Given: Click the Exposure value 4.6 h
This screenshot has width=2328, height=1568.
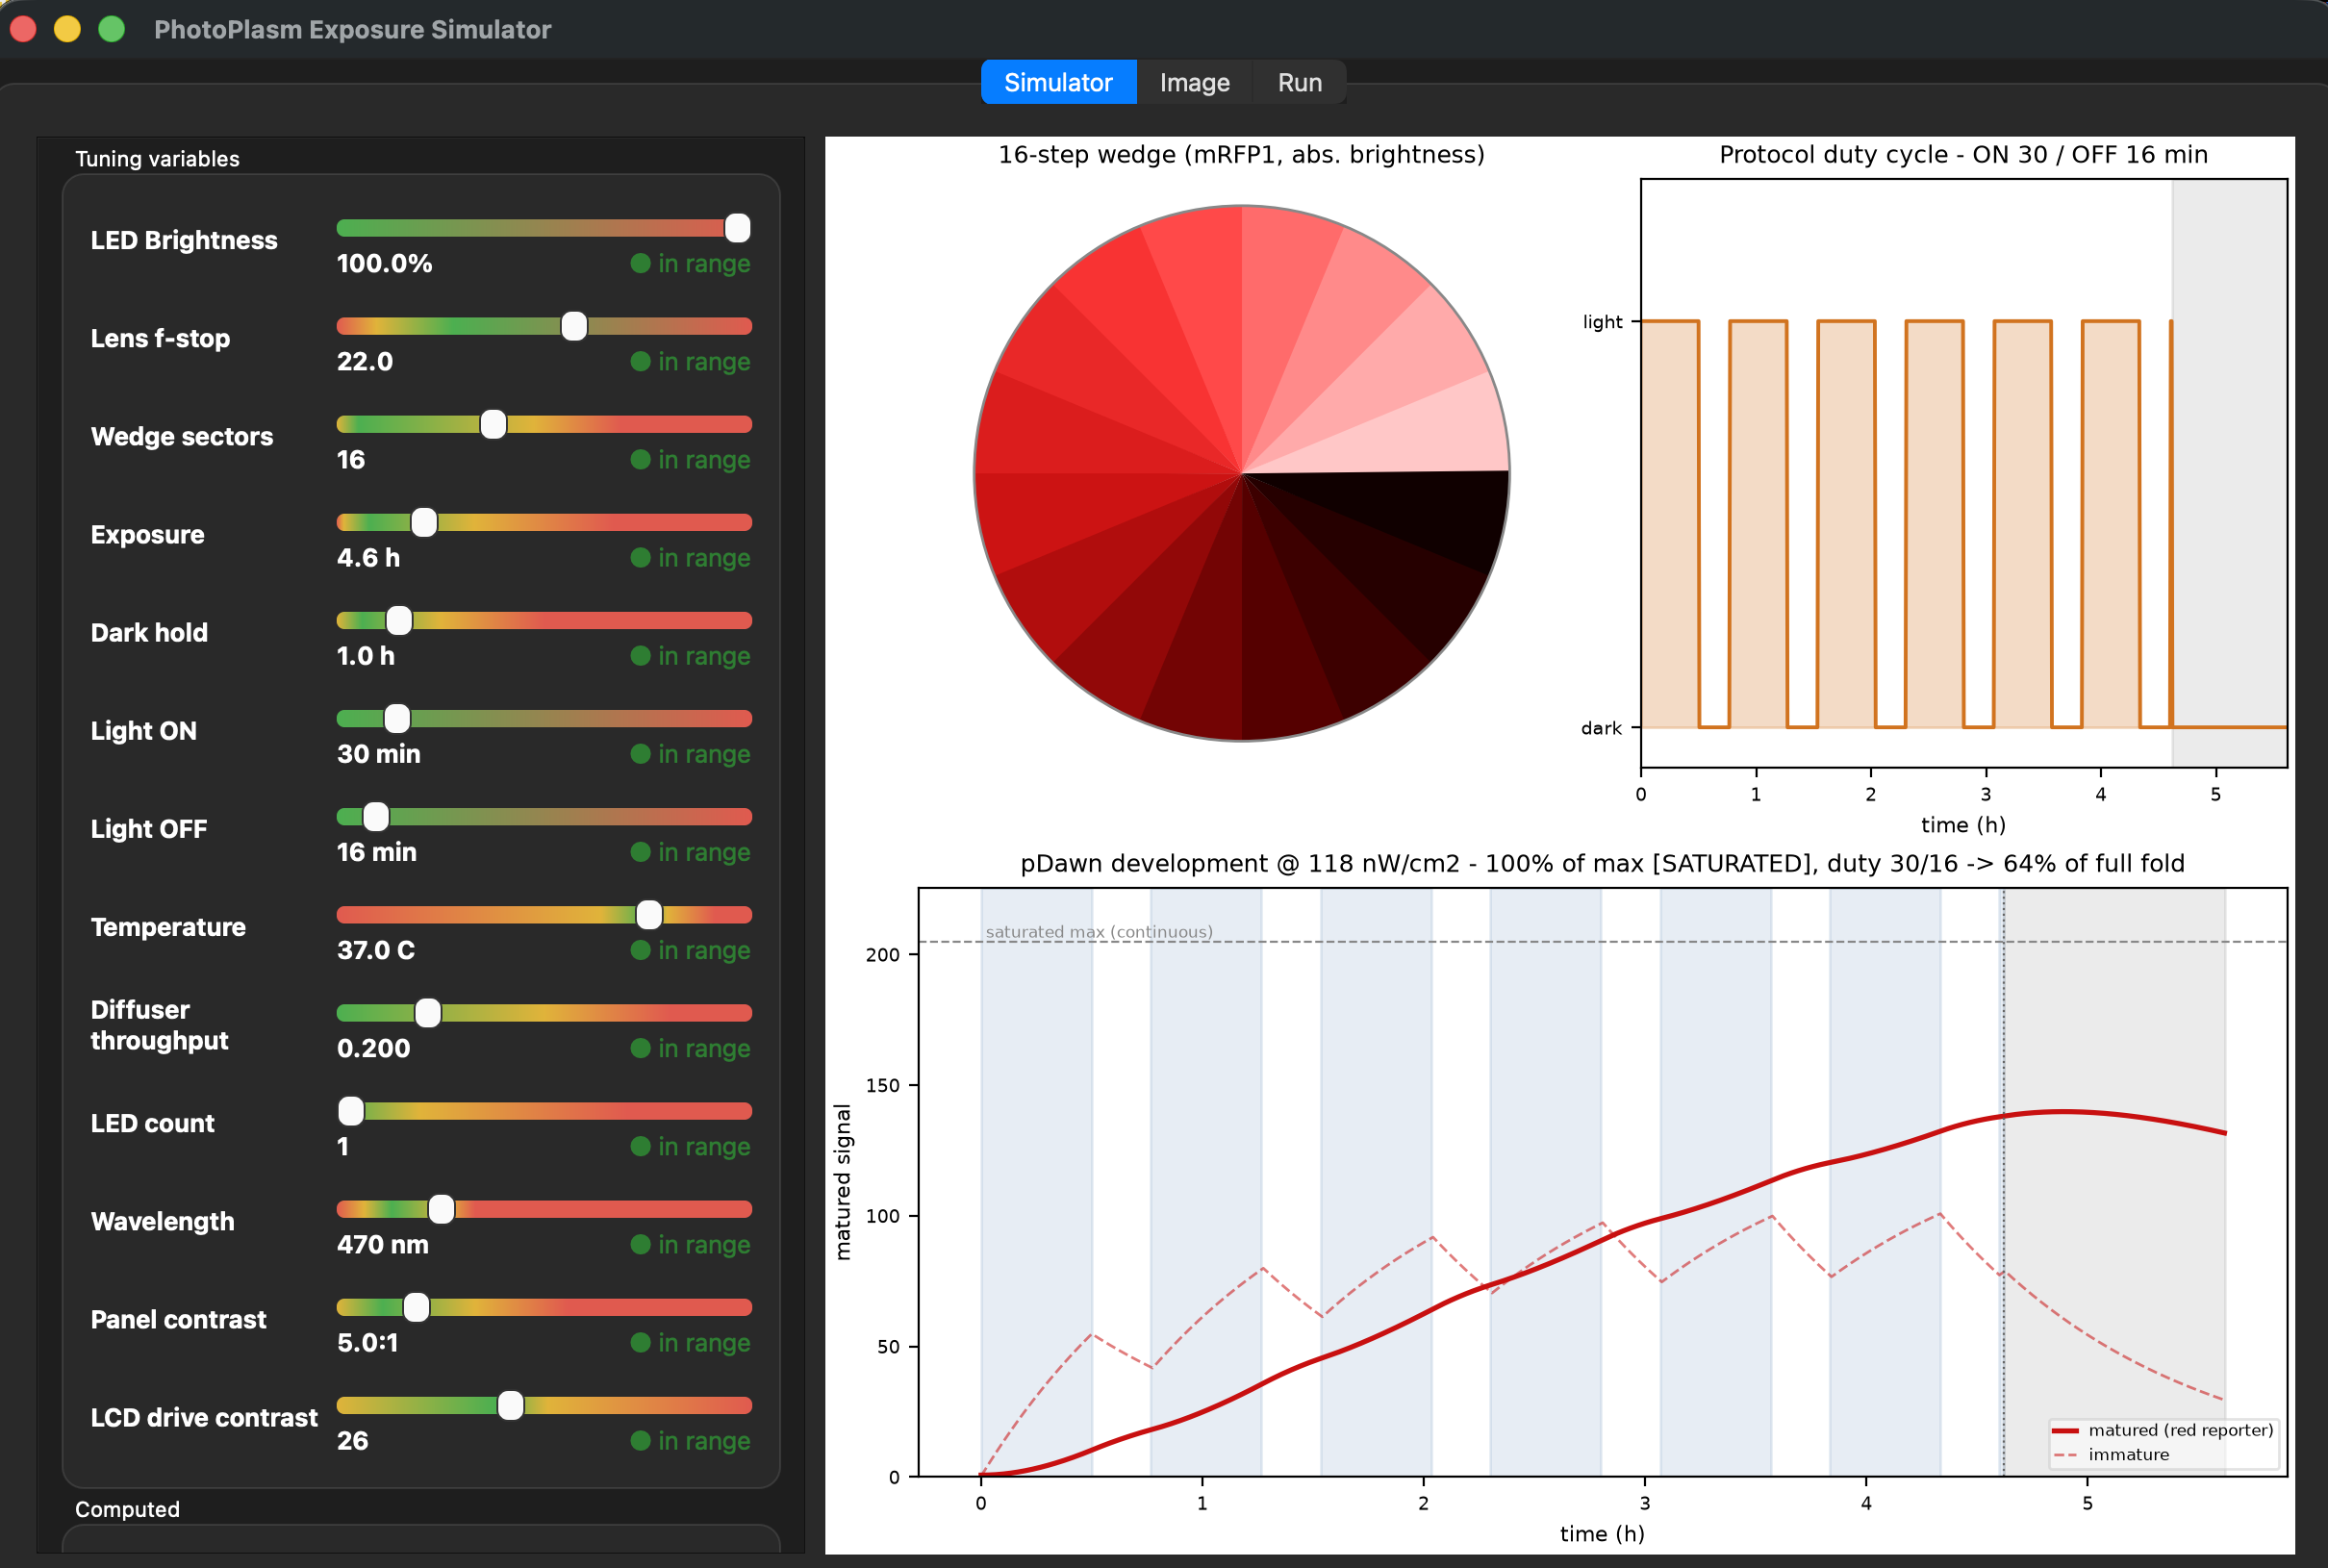Looking at the screenshot, I should [368, 557].
